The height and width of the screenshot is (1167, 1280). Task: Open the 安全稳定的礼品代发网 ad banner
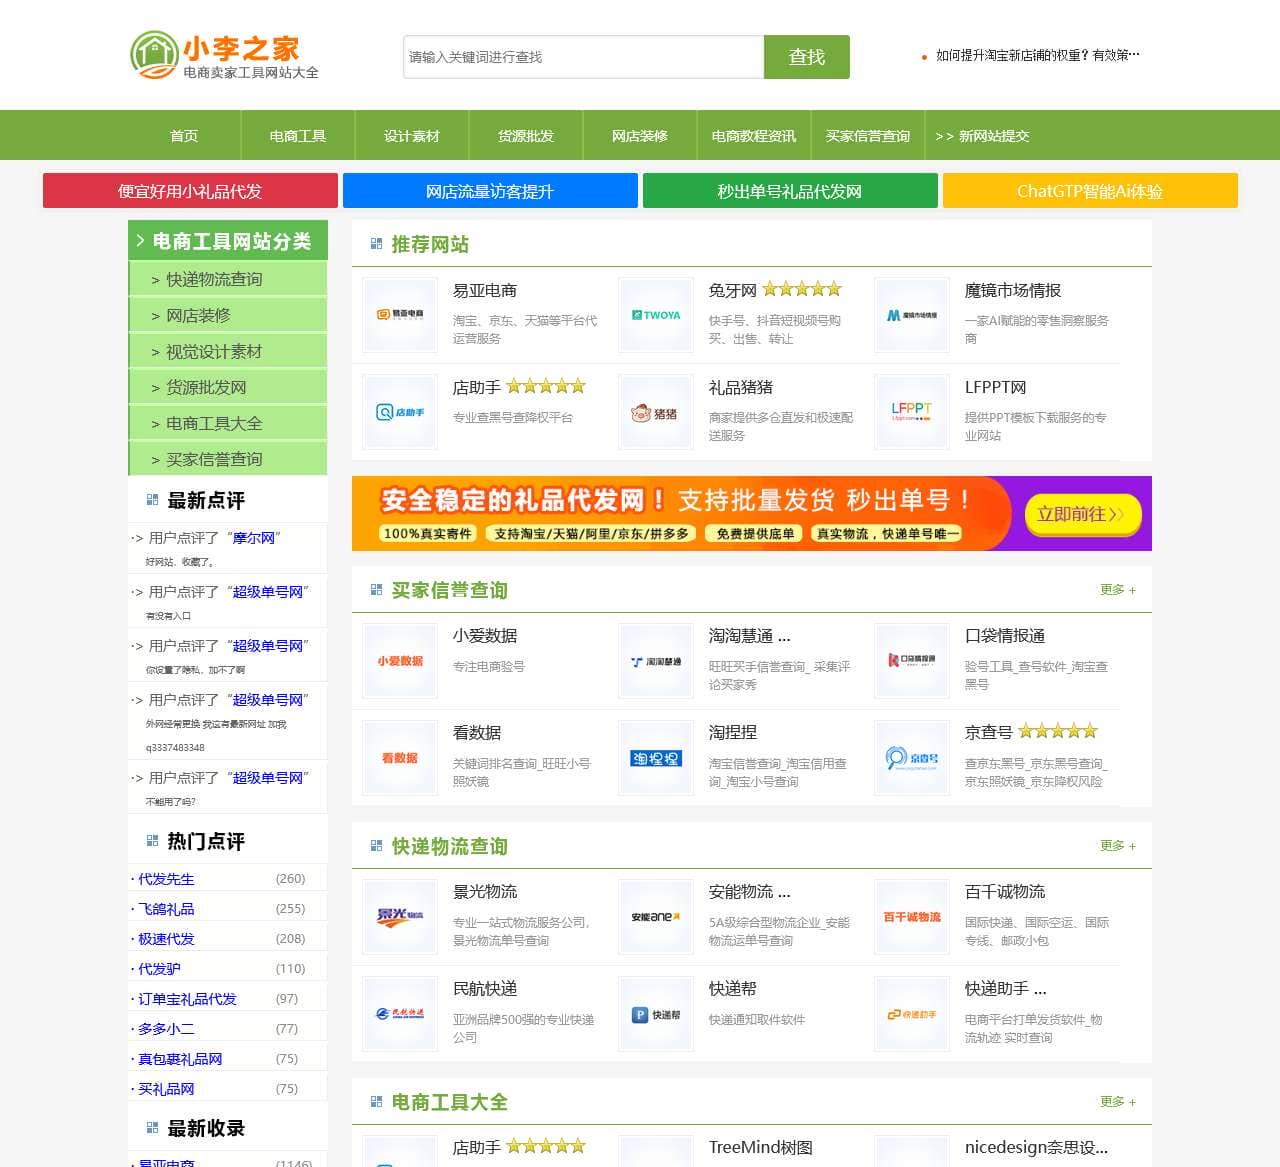752,514
